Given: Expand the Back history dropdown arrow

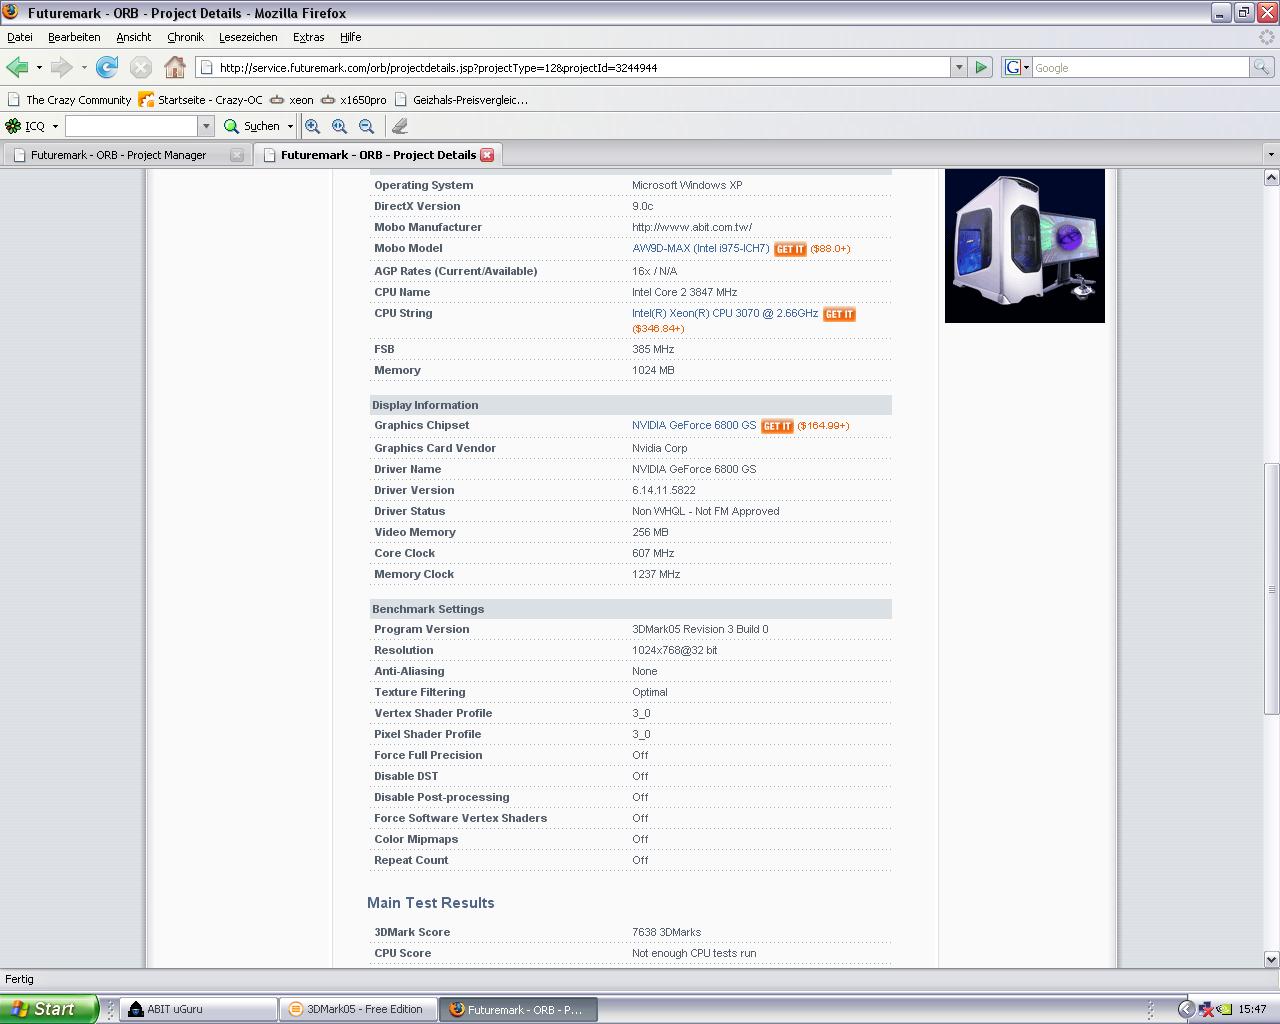Looking at the screenshot, I should click(39, 67).
